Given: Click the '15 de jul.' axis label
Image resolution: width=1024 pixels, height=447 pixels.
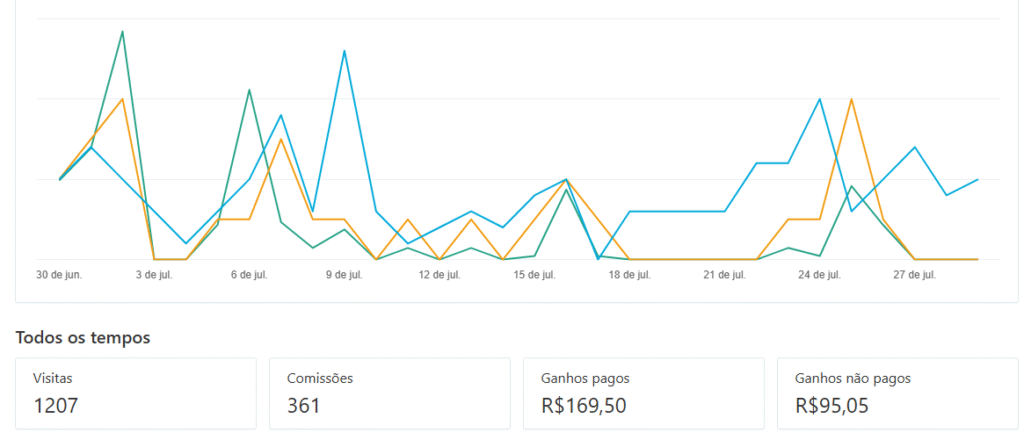Looking at the screenshot, I should [x=534, y=274].
